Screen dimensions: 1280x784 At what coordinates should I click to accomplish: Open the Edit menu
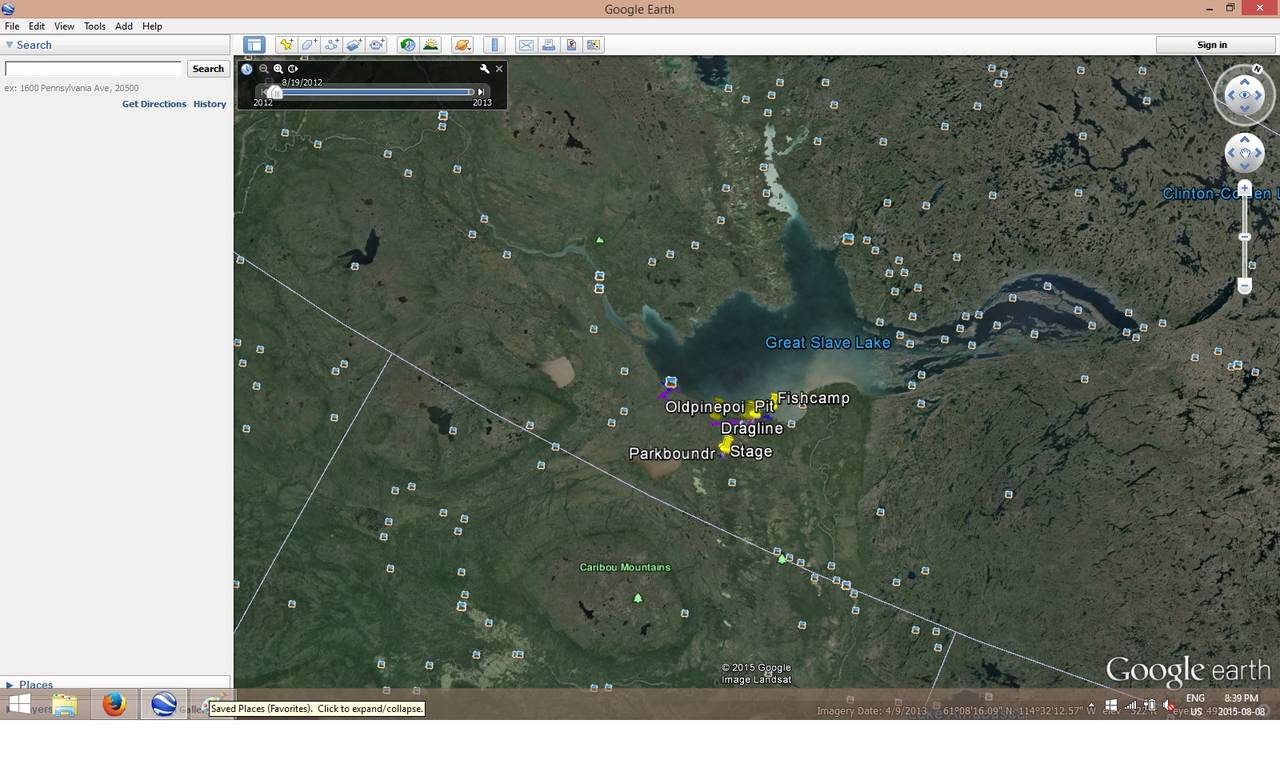(x=37, y=26)
